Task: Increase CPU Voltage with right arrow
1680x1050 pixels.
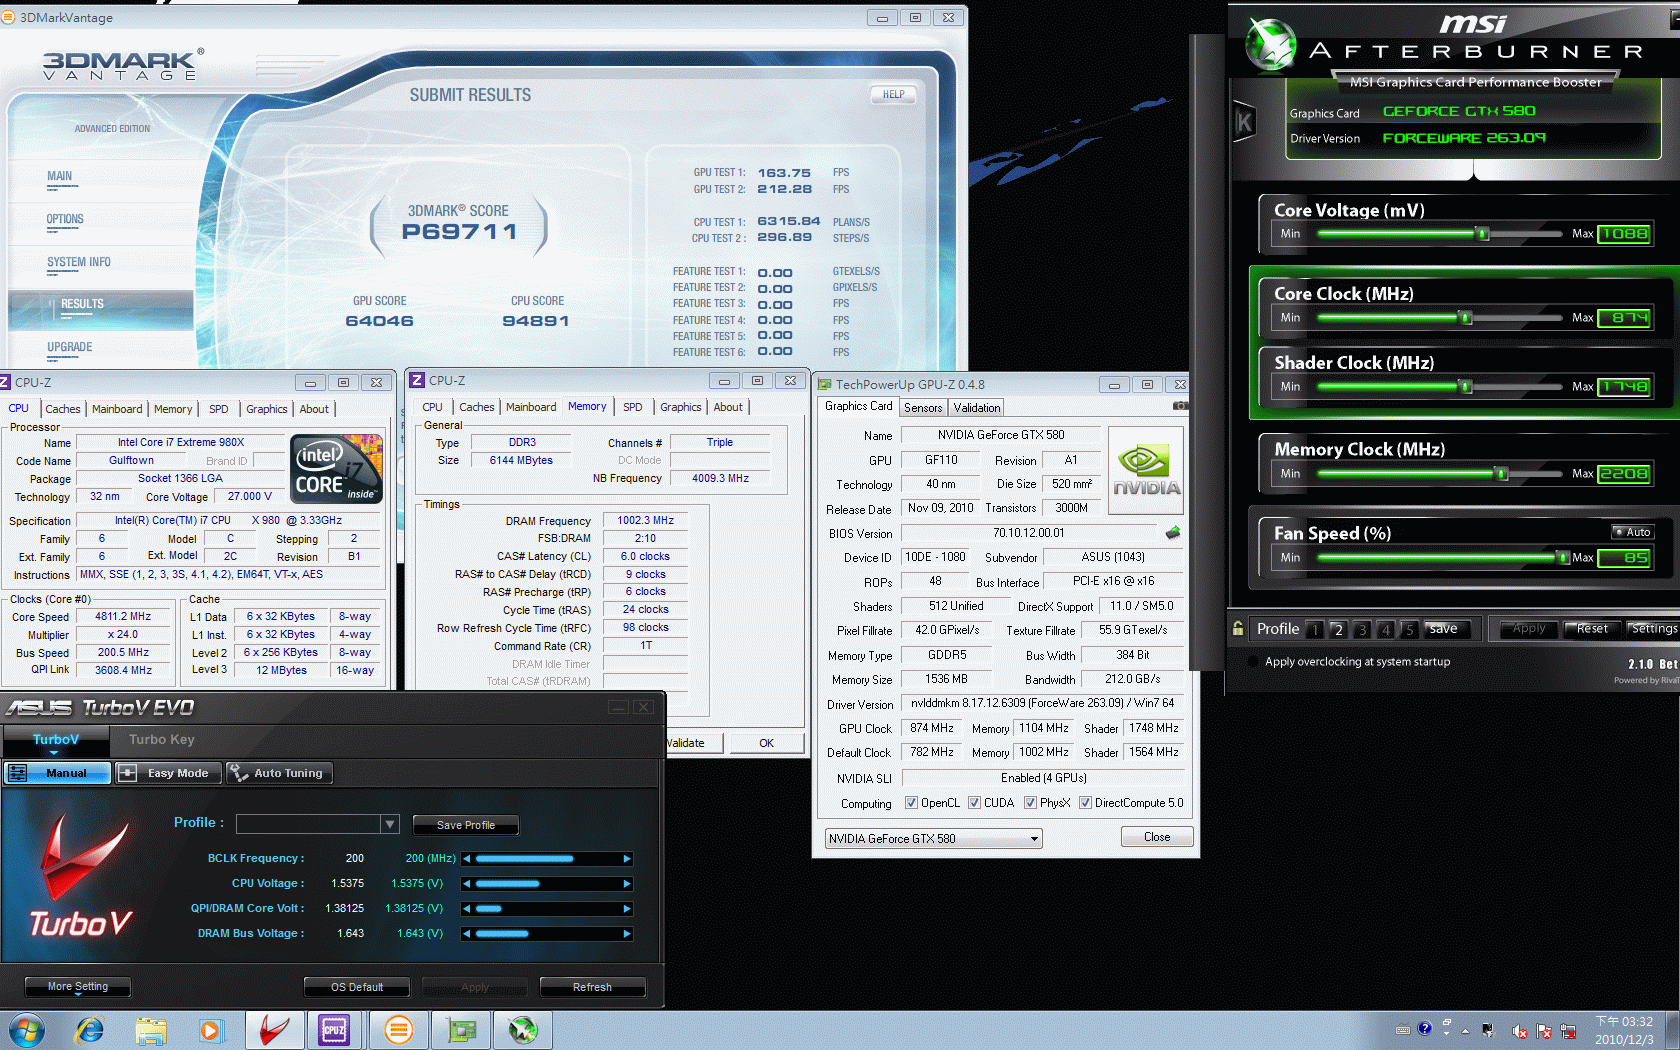Action: tap(627, 884)
